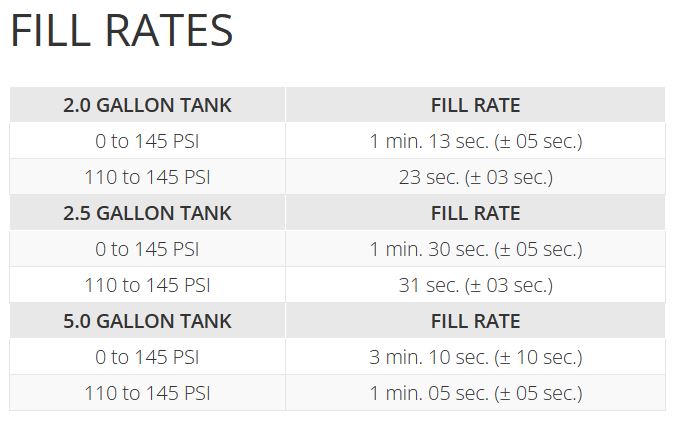Click 110 to 145 PSI under 5.0 gallon tank

pos(147,393)
